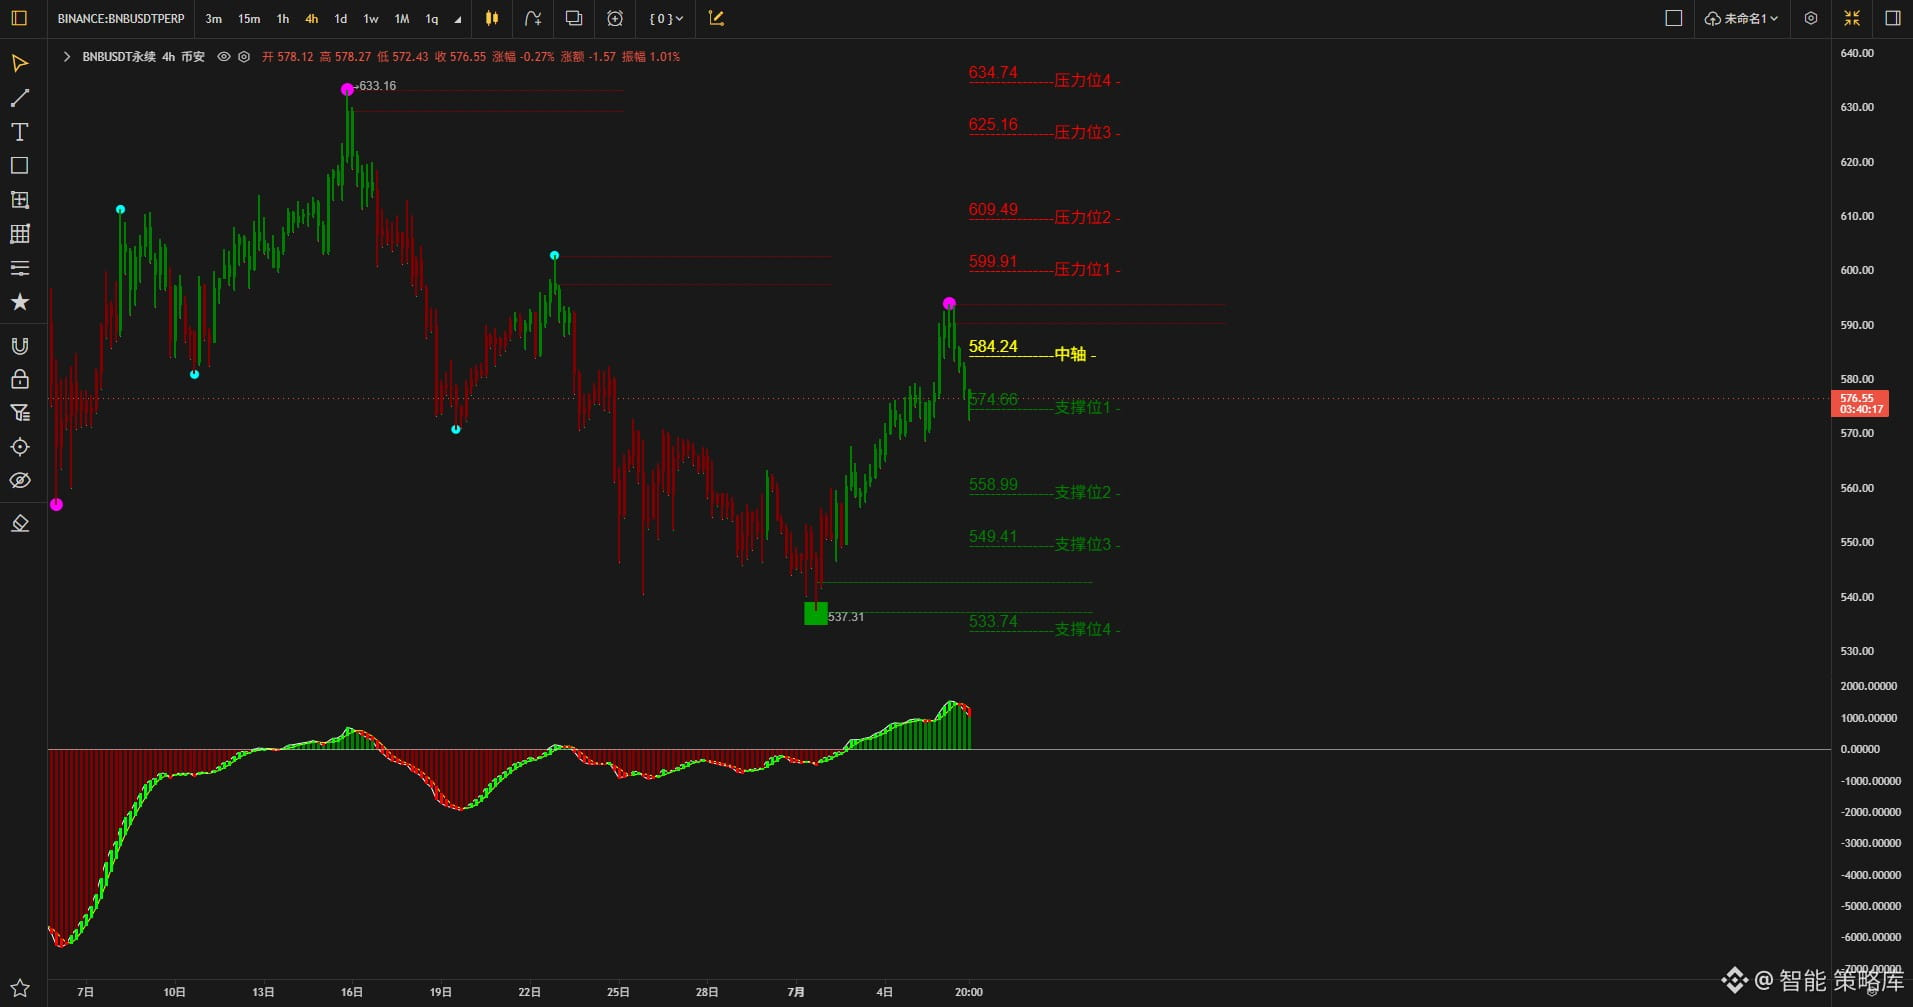Toggle the right sidebar panel icon

click(x=1893, y=18)
